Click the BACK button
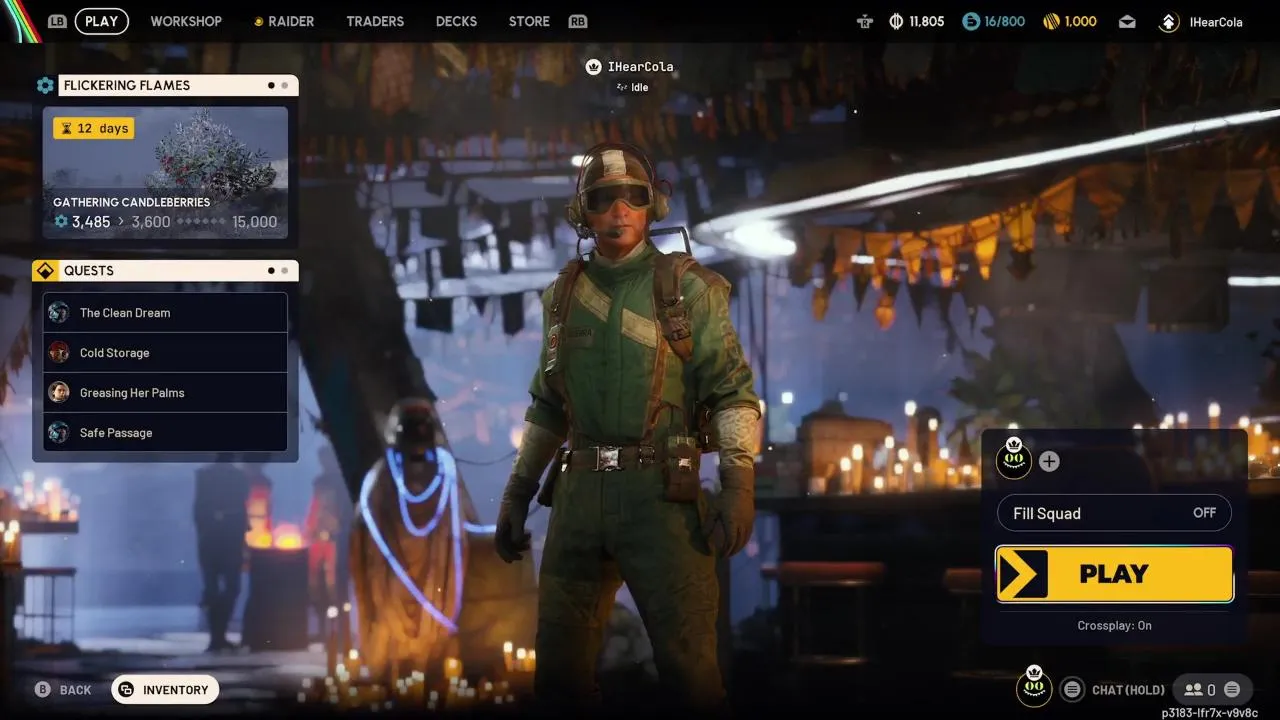1280x720 pixels. (x=63, y=690)
